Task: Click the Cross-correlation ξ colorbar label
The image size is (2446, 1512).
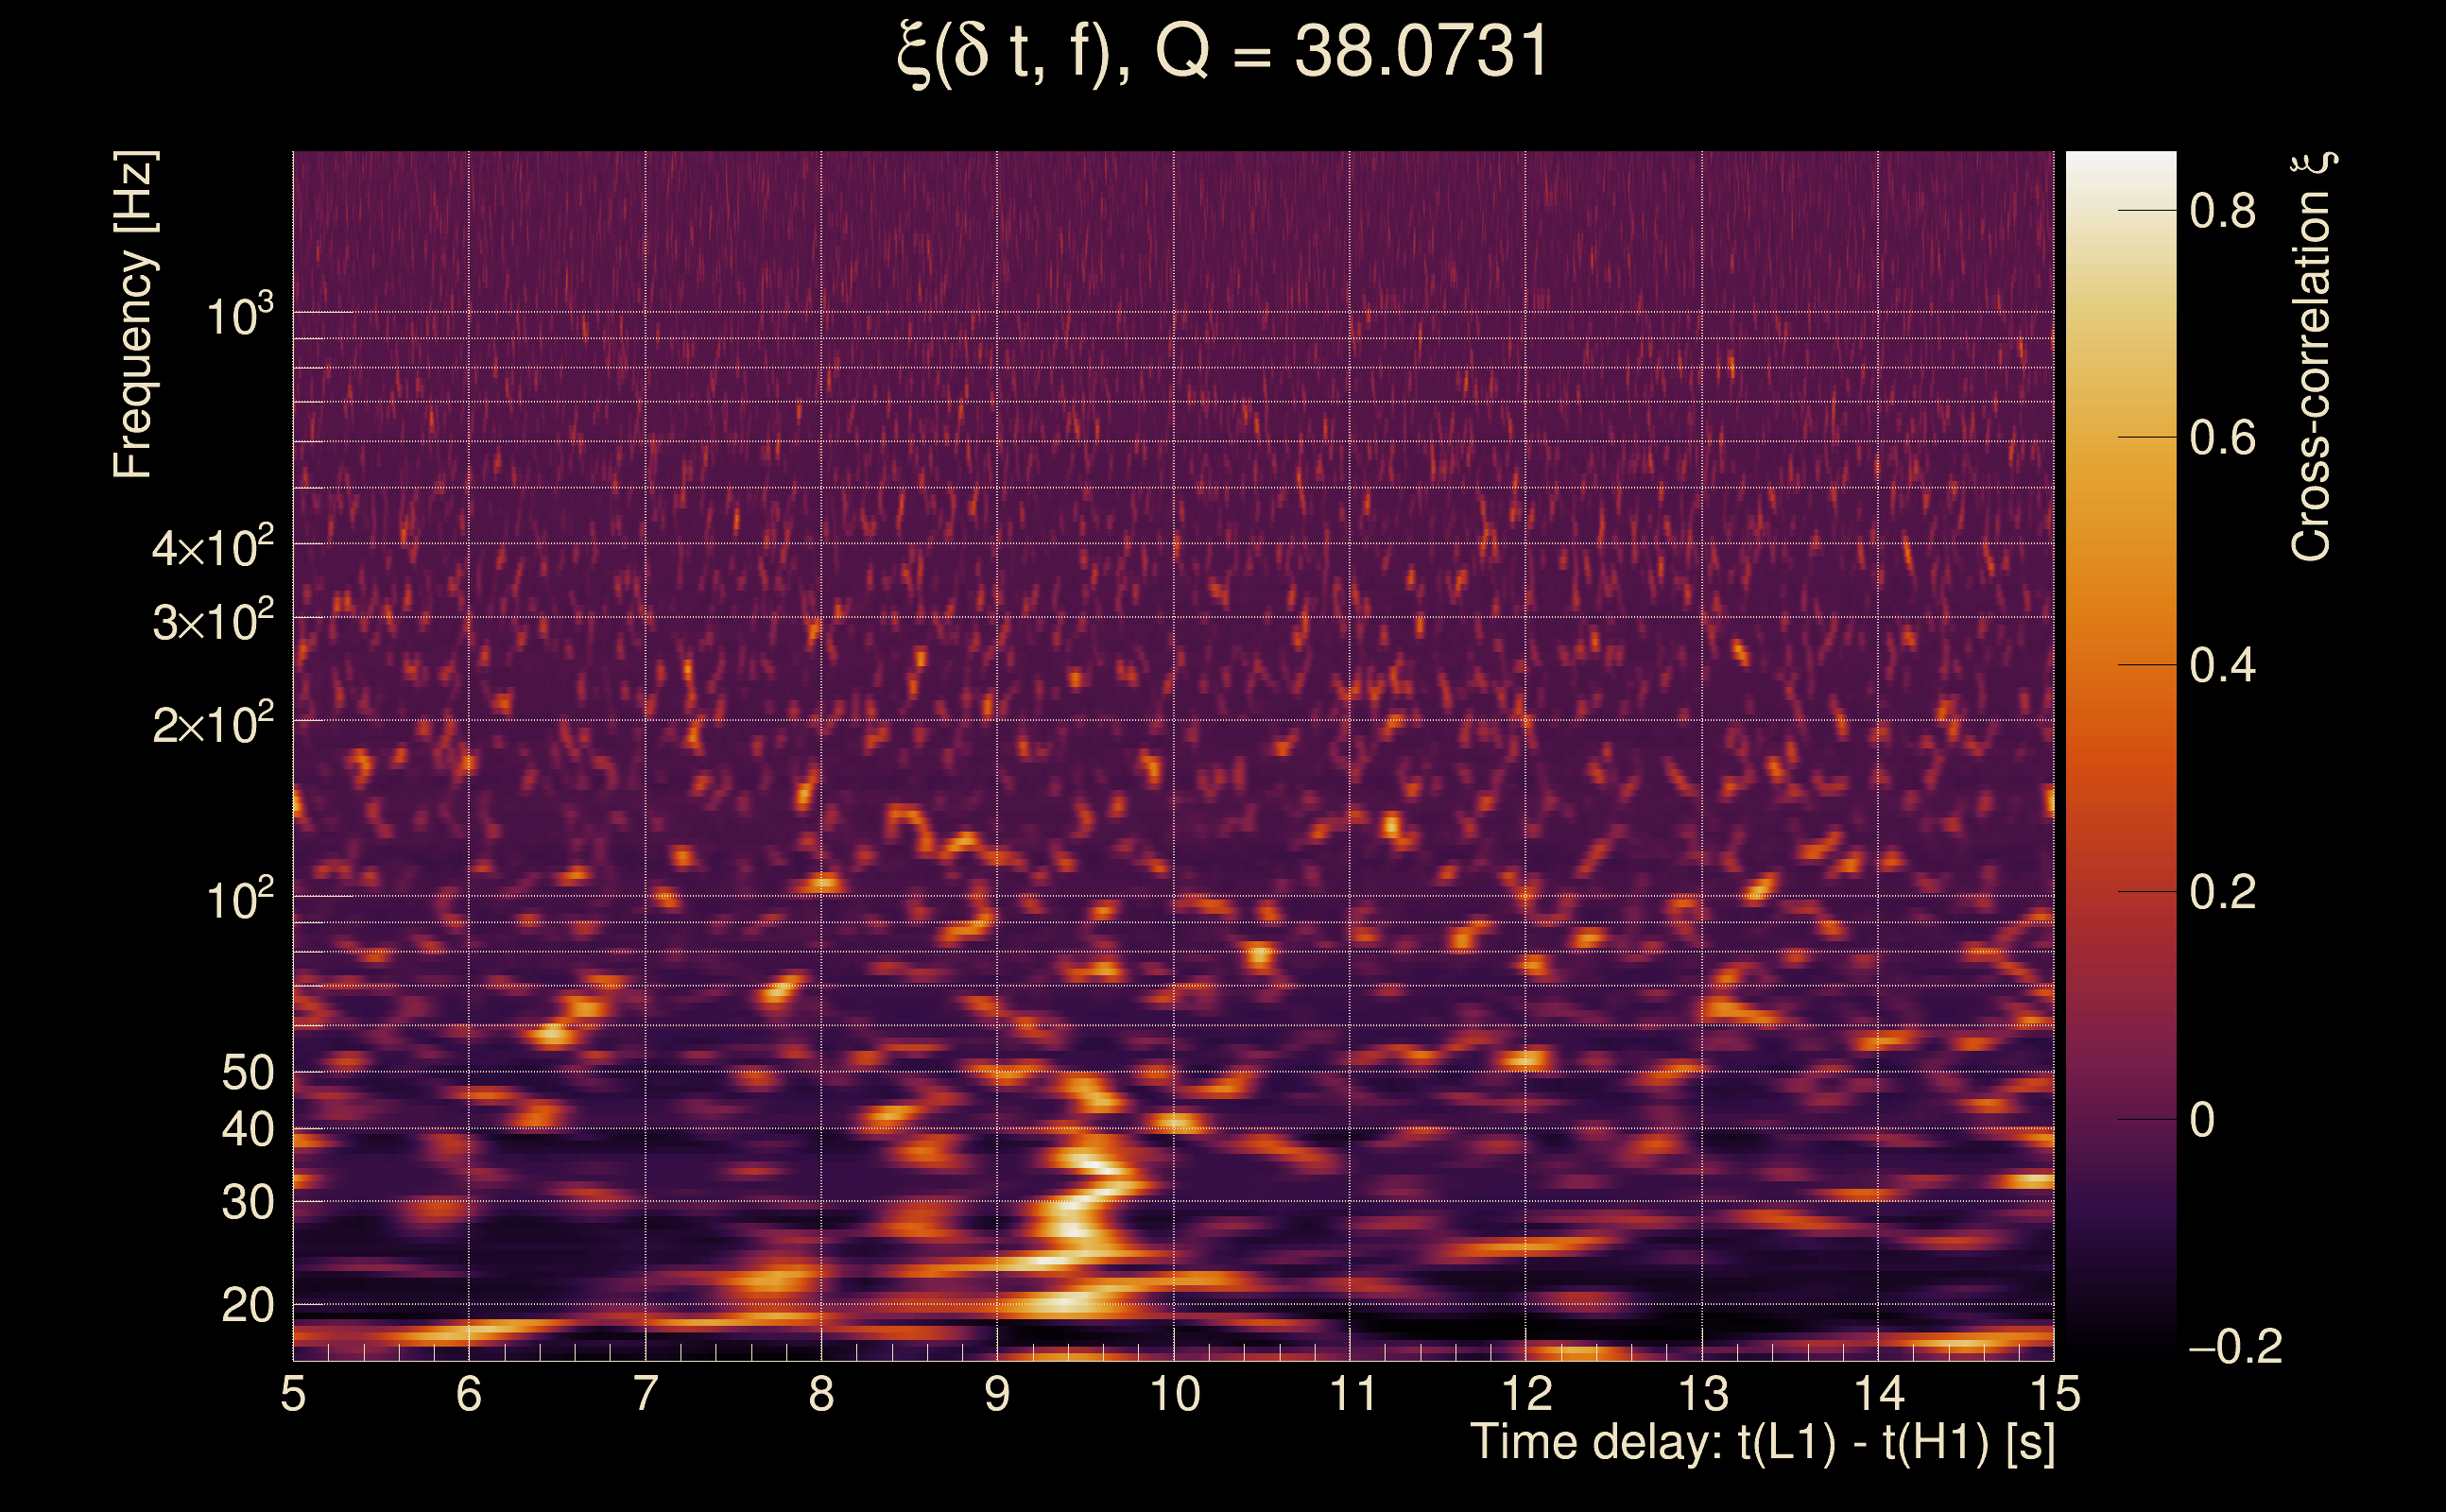Action: click(x=2311, y=357)
